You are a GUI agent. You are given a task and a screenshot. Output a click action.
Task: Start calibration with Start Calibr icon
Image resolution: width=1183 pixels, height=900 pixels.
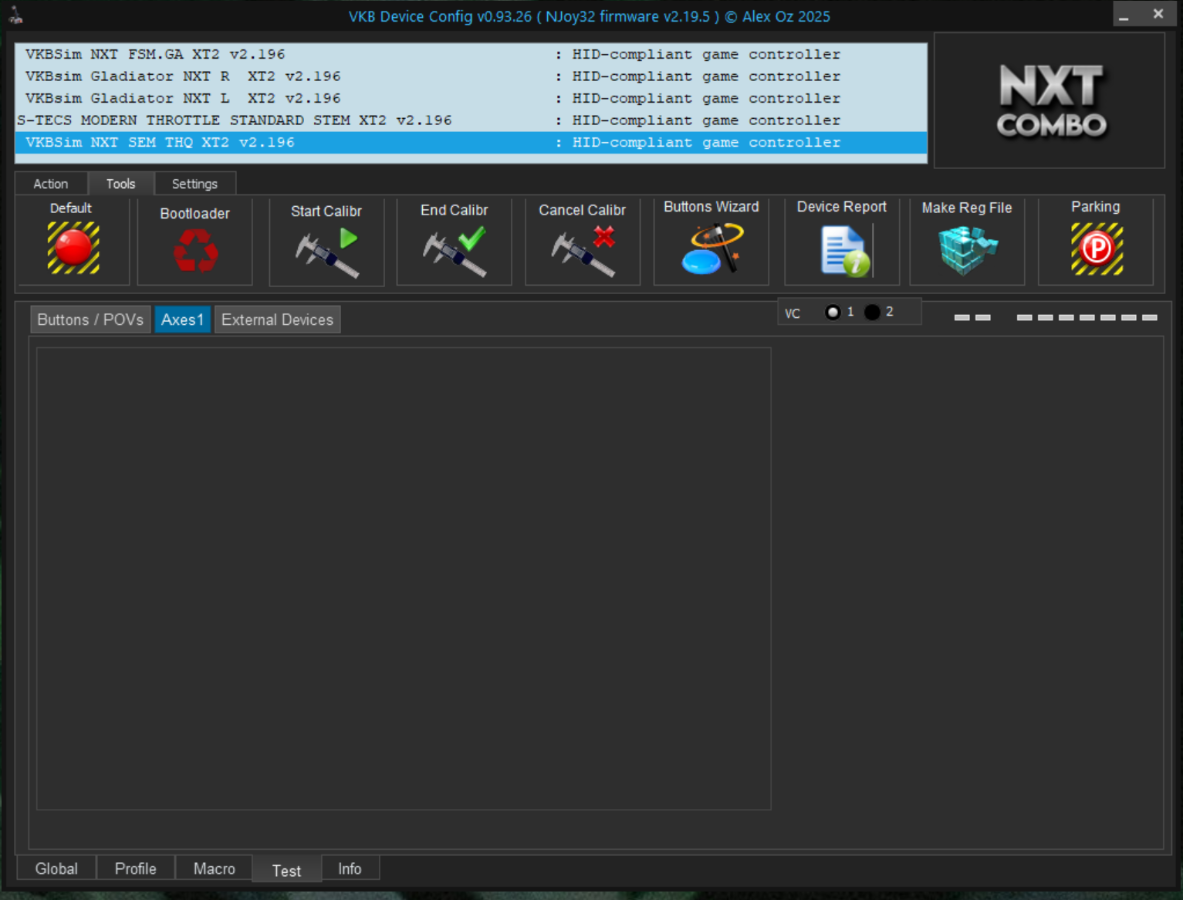tap(326, 252)
